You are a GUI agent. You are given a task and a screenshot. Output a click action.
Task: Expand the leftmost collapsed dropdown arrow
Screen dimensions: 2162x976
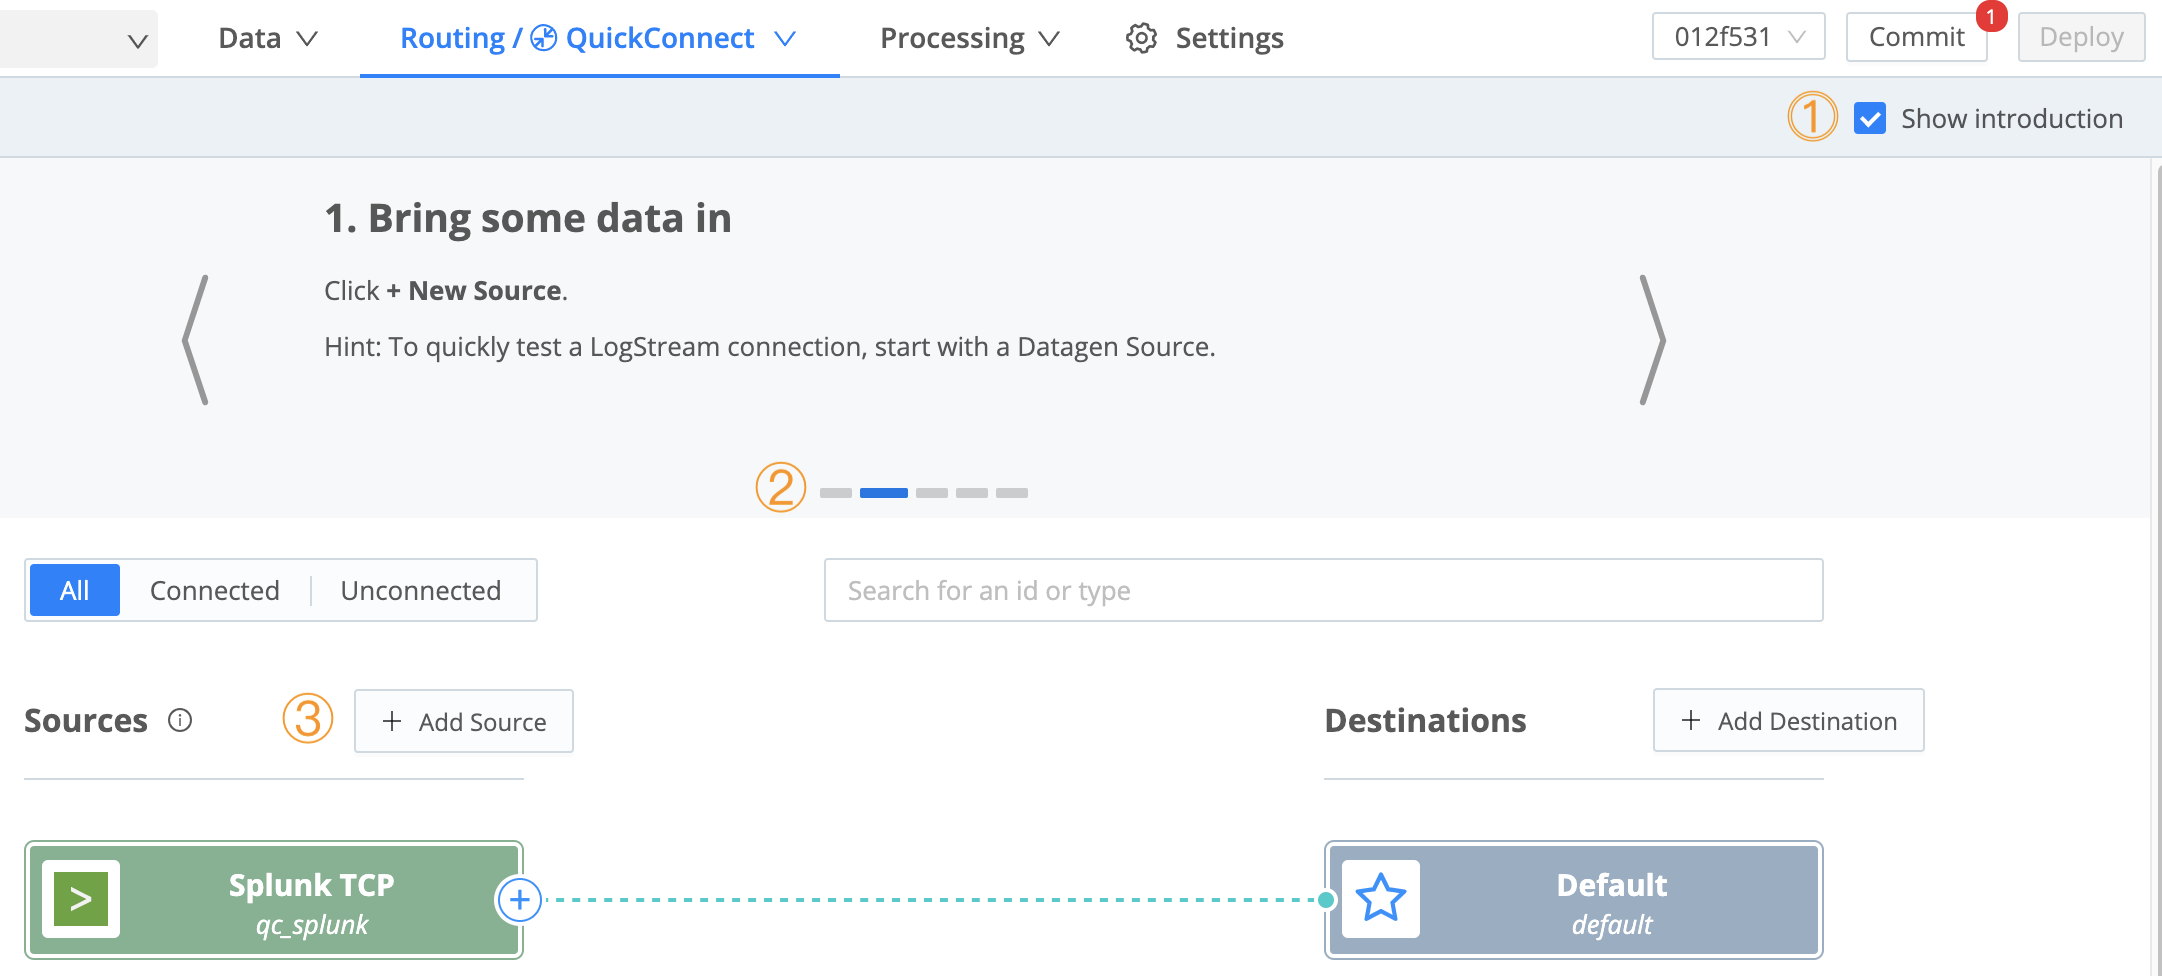coord(138,41)
